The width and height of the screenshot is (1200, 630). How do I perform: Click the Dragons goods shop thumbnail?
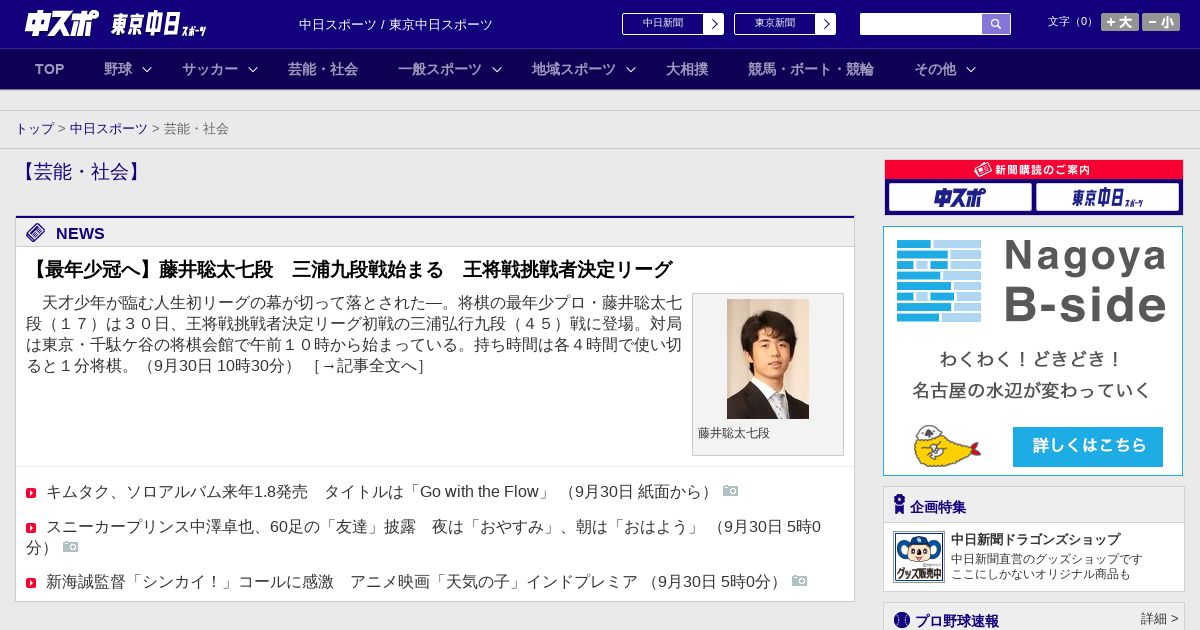coord(918,557)
